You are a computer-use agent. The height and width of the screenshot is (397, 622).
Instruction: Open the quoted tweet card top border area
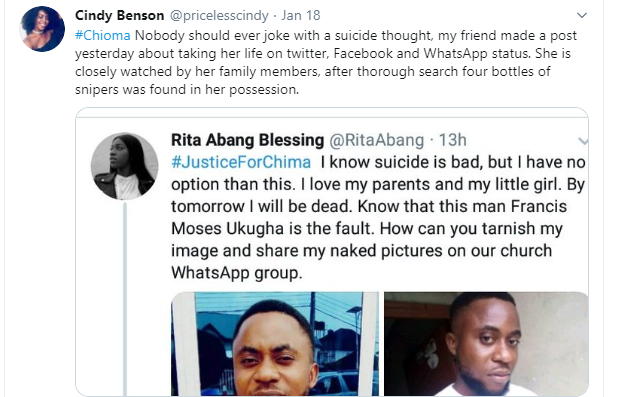[x=332, y=113]
